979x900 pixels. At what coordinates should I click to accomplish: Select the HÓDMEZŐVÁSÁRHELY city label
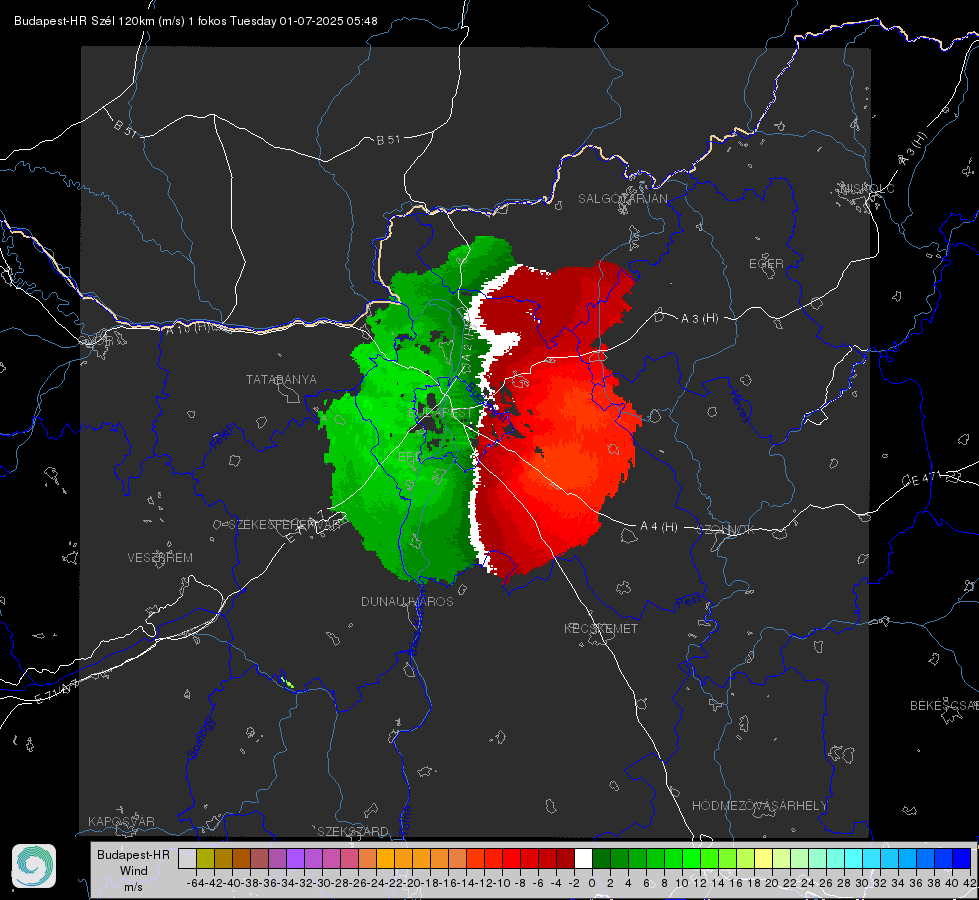pos(759,806)
